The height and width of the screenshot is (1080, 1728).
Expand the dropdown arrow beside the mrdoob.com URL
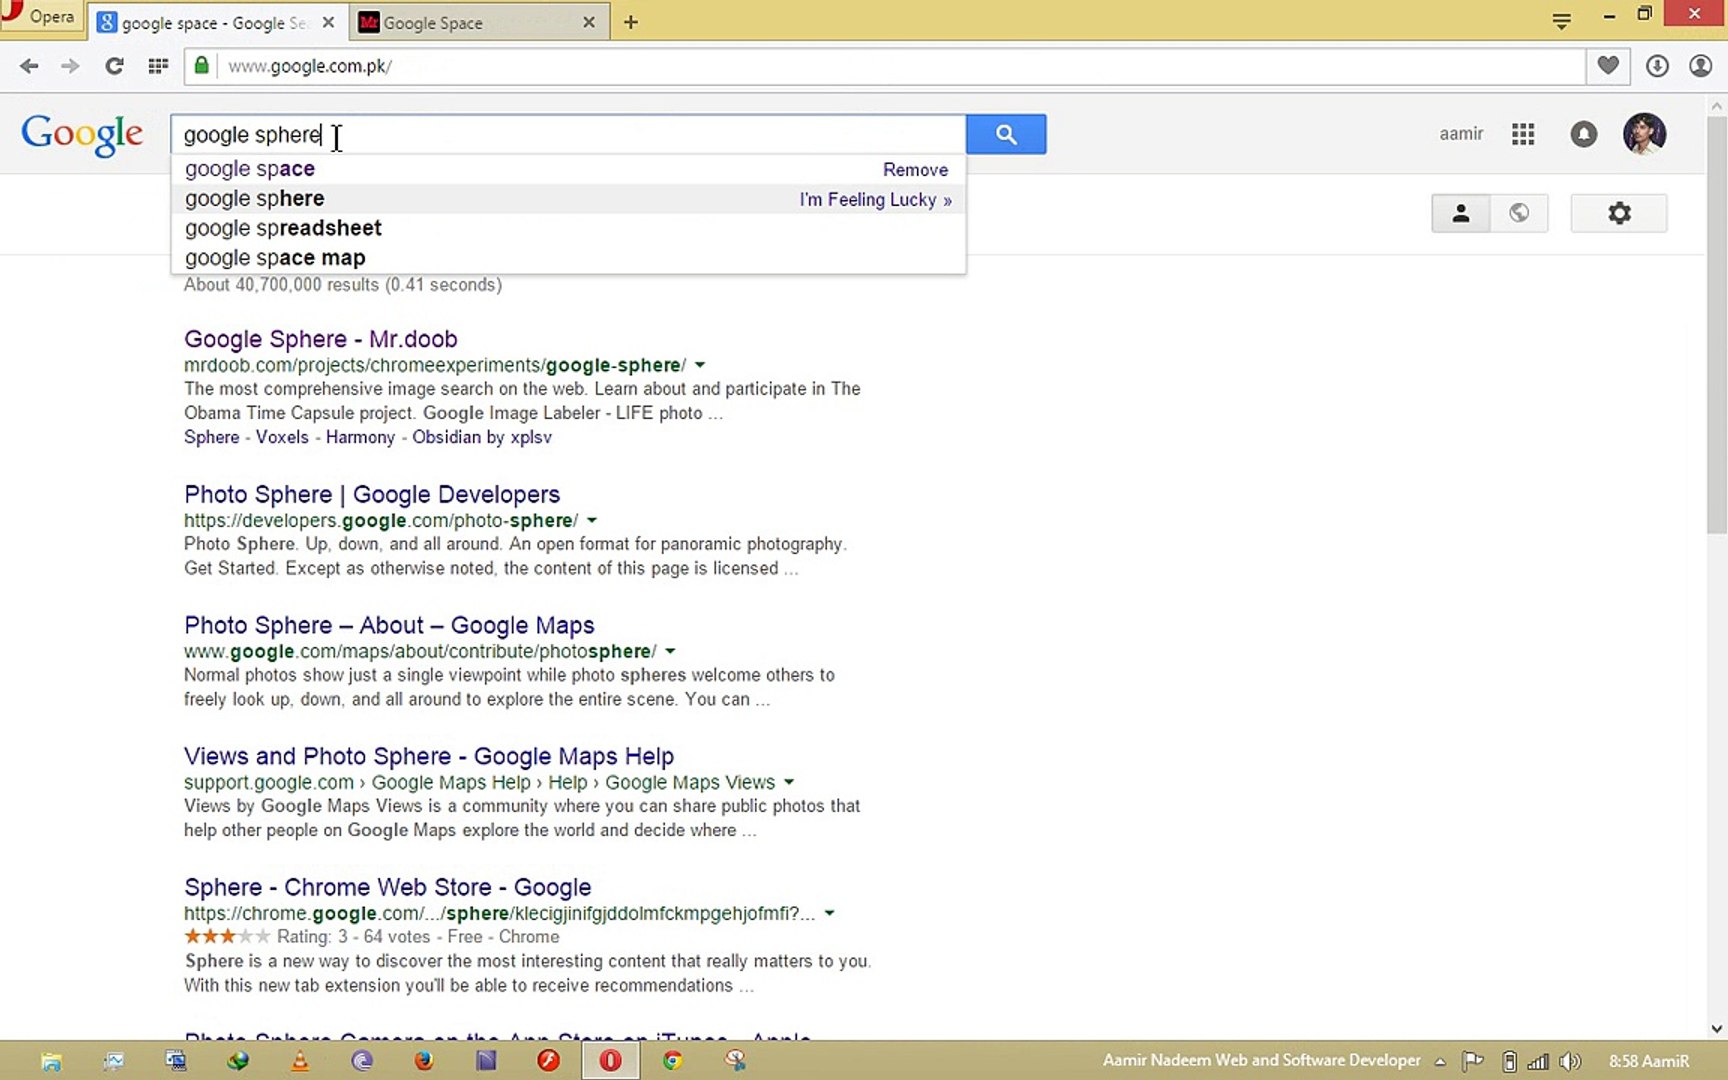tap(700, 365)
